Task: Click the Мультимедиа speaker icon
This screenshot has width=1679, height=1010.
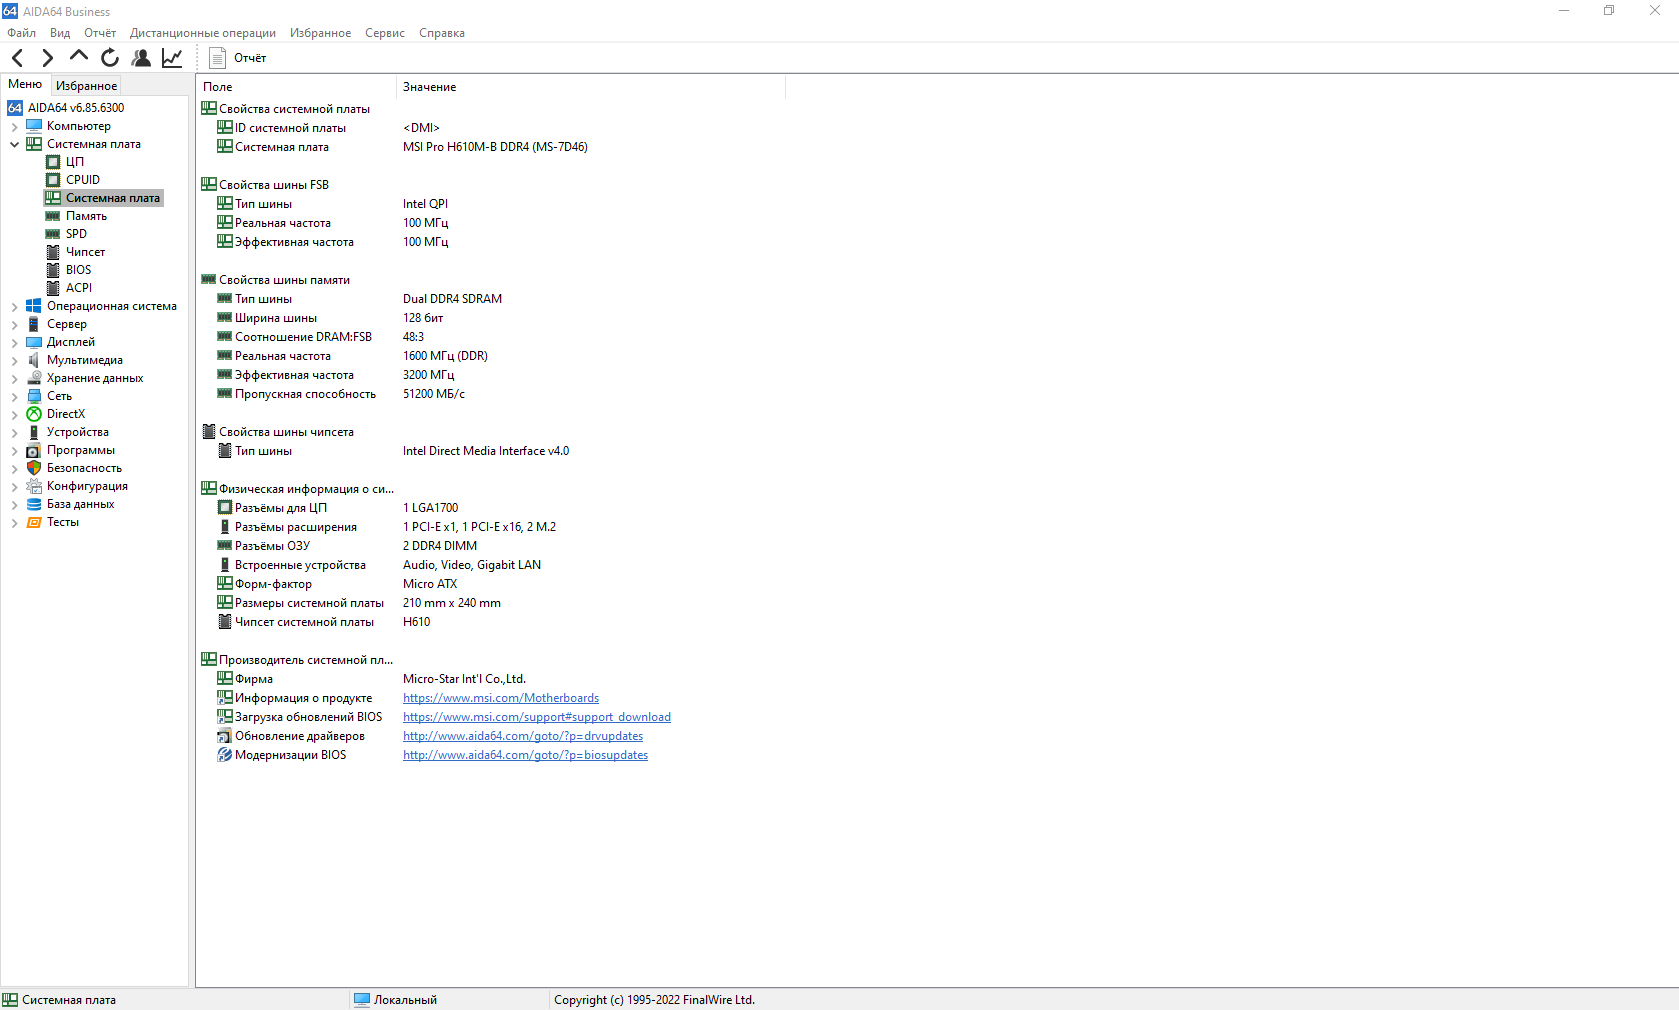Action: [34, 360]
